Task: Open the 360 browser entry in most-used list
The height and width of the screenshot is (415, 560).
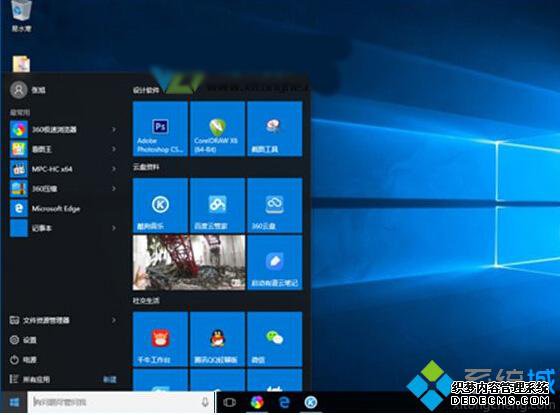Action: 64,129
